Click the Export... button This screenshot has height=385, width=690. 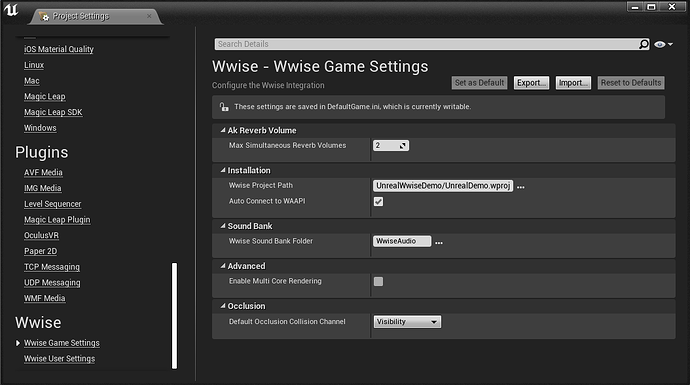[531, 83]
